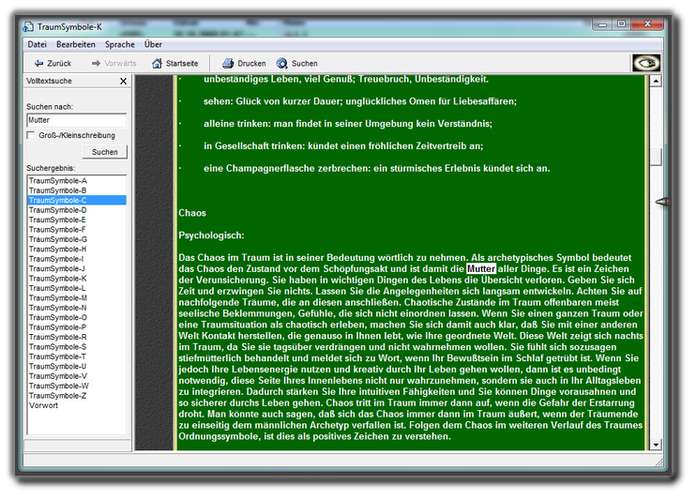Select TraumSymbole-T in search results

pos(57,357)
